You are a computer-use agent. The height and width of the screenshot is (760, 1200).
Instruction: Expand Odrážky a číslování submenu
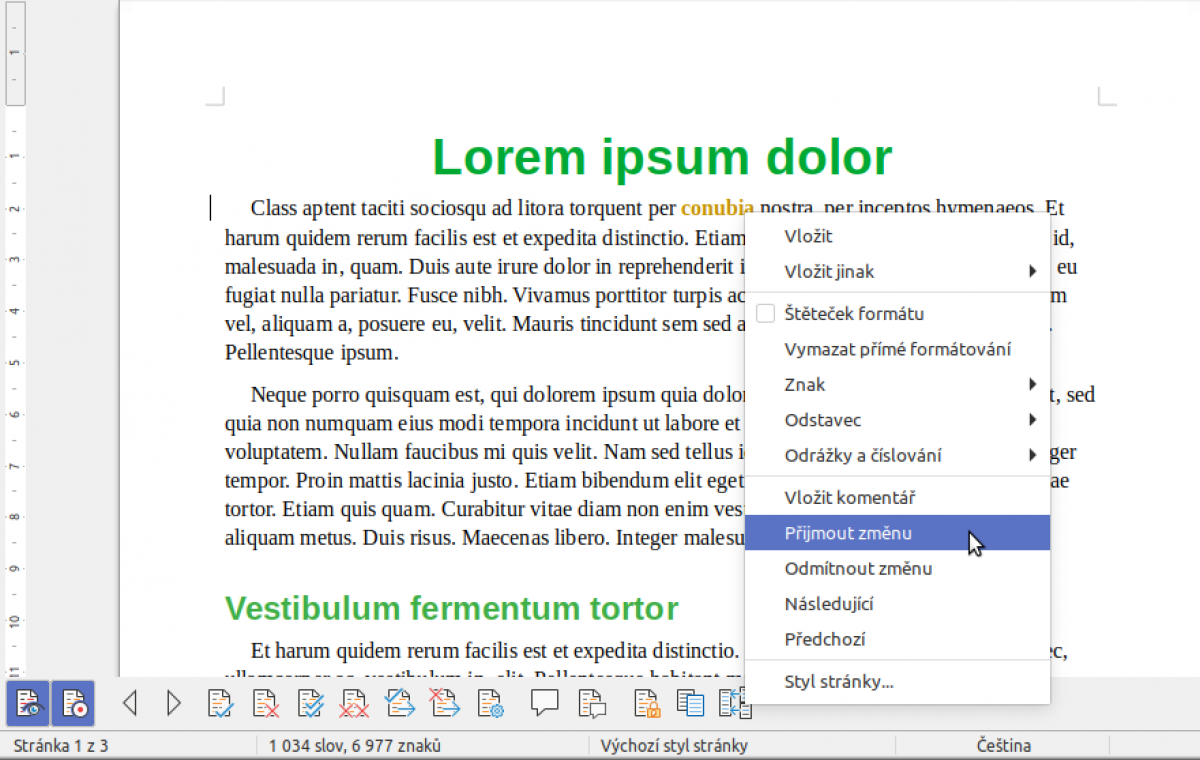coord(898,455)
